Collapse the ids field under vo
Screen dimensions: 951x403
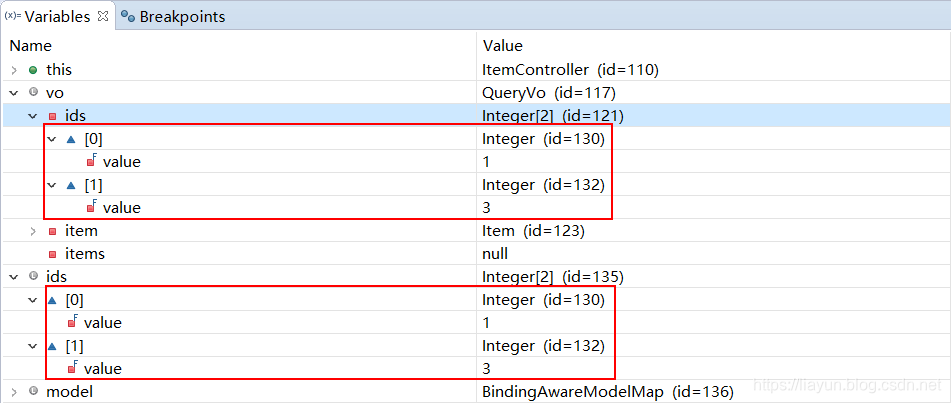pos(33,116)
